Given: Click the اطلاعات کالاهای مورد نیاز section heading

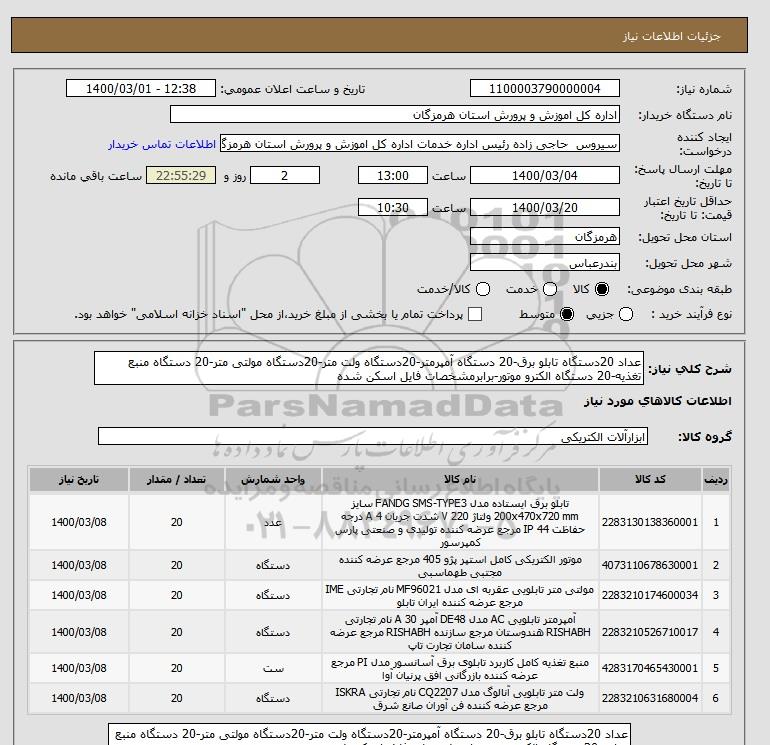Looking at the screenshot, I should (658, 401).
